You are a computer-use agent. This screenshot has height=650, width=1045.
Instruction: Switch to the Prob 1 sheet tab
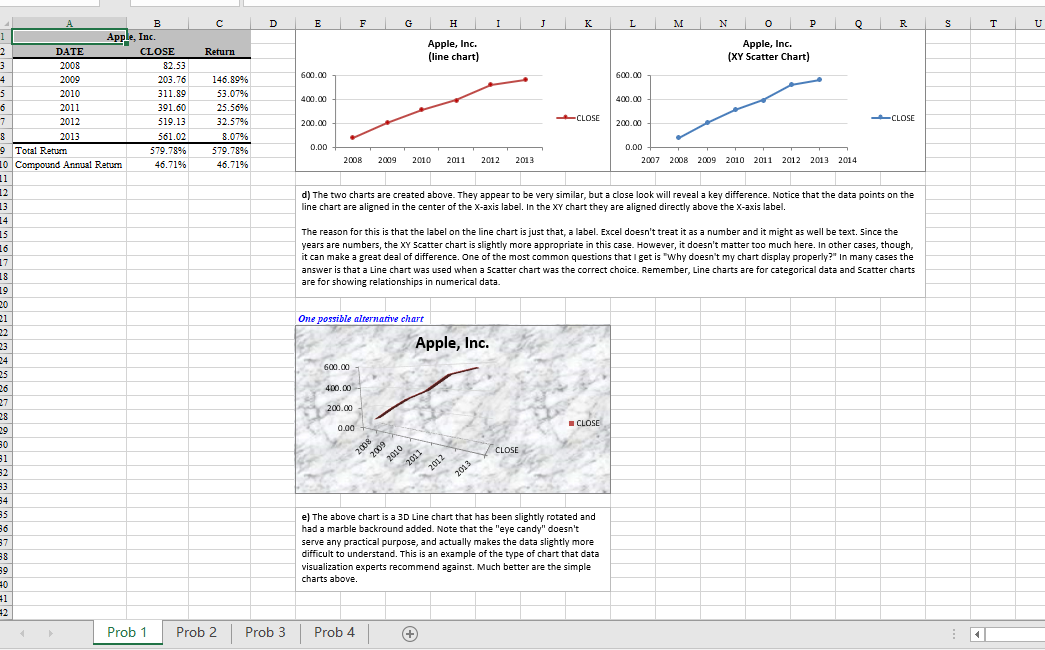127,632
